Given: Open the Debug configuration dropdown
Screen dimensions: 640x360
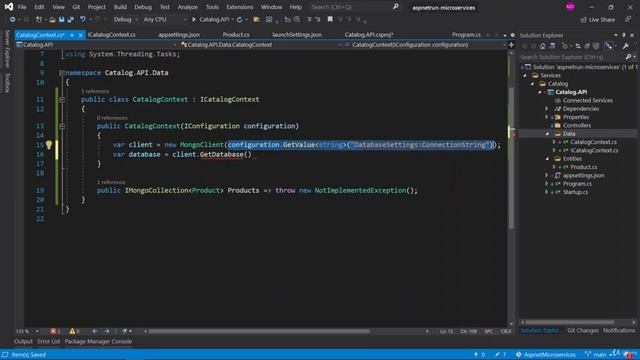Looking at the screenshot, I should pyautogui.click(x=125, y=20).
